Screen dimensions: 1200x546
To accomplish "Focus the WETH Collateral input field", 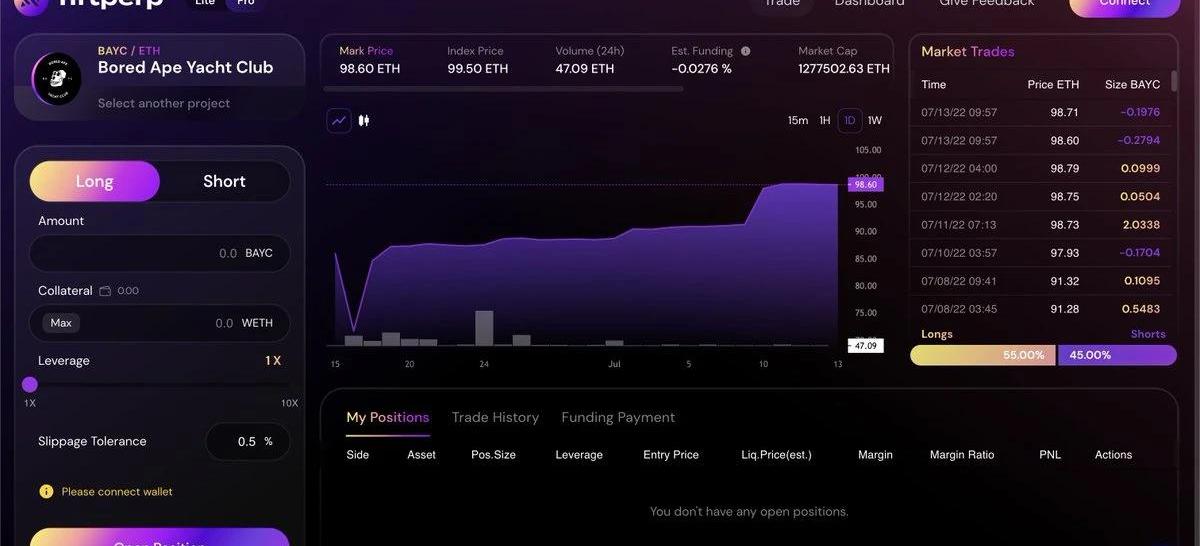I will (160, 324).
